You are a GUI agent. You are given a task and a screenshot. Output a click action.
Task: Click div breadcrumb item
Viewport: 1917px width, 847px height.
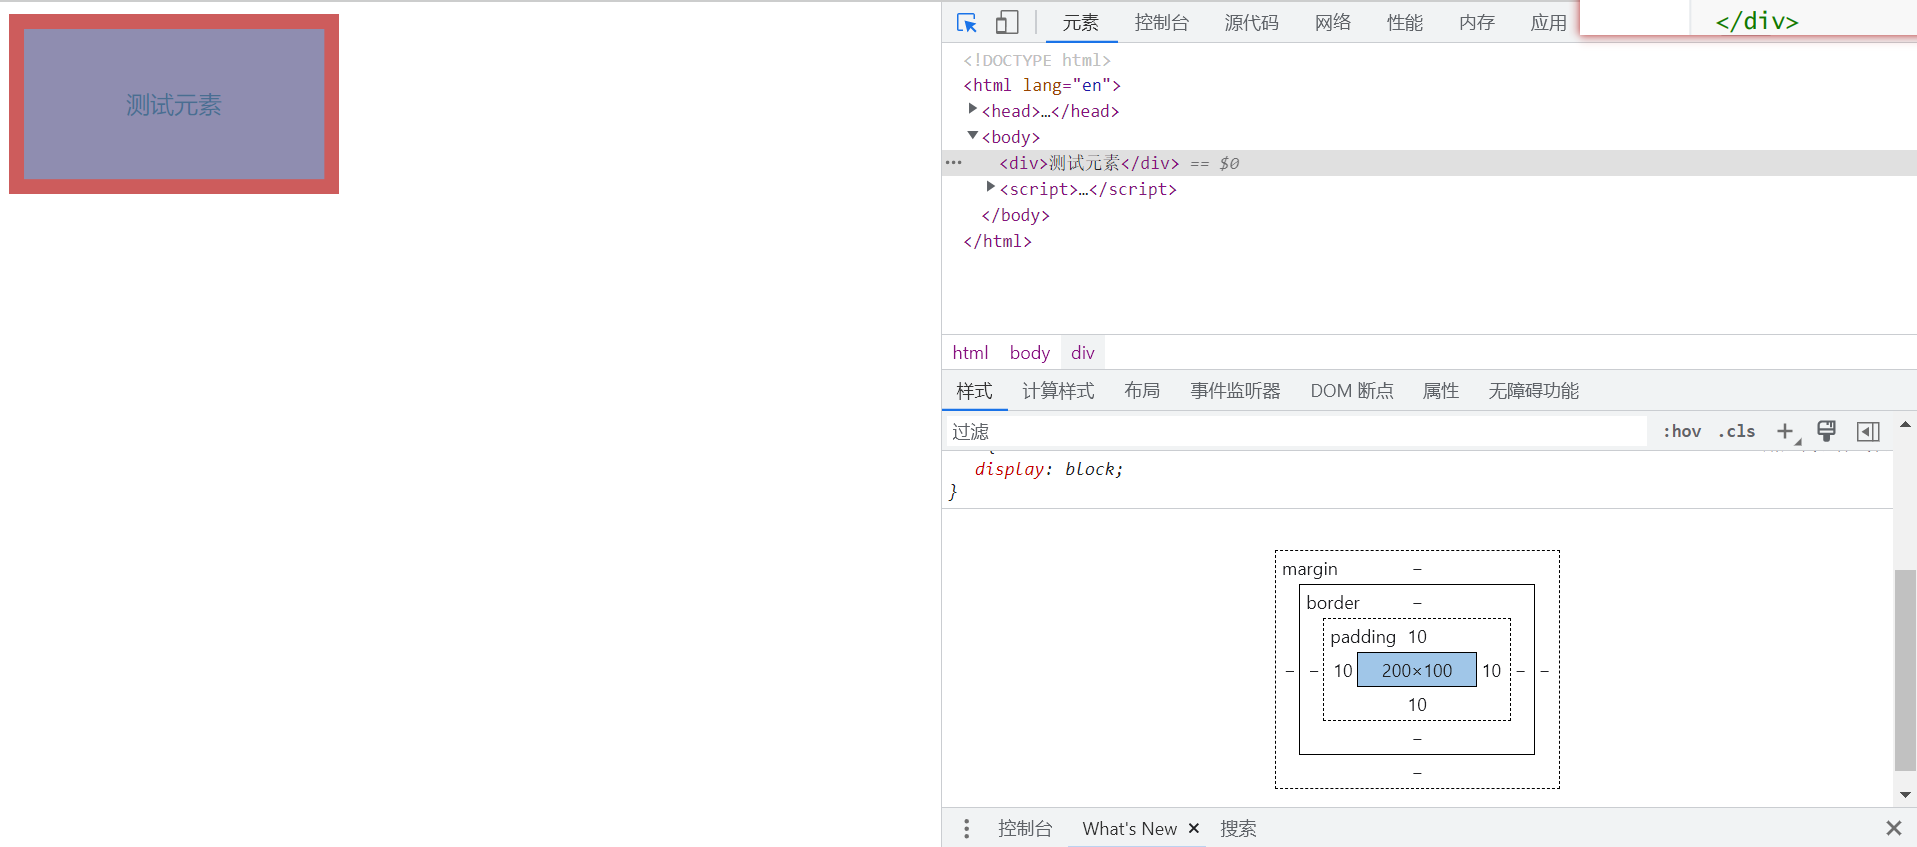tap(1083, 352)
